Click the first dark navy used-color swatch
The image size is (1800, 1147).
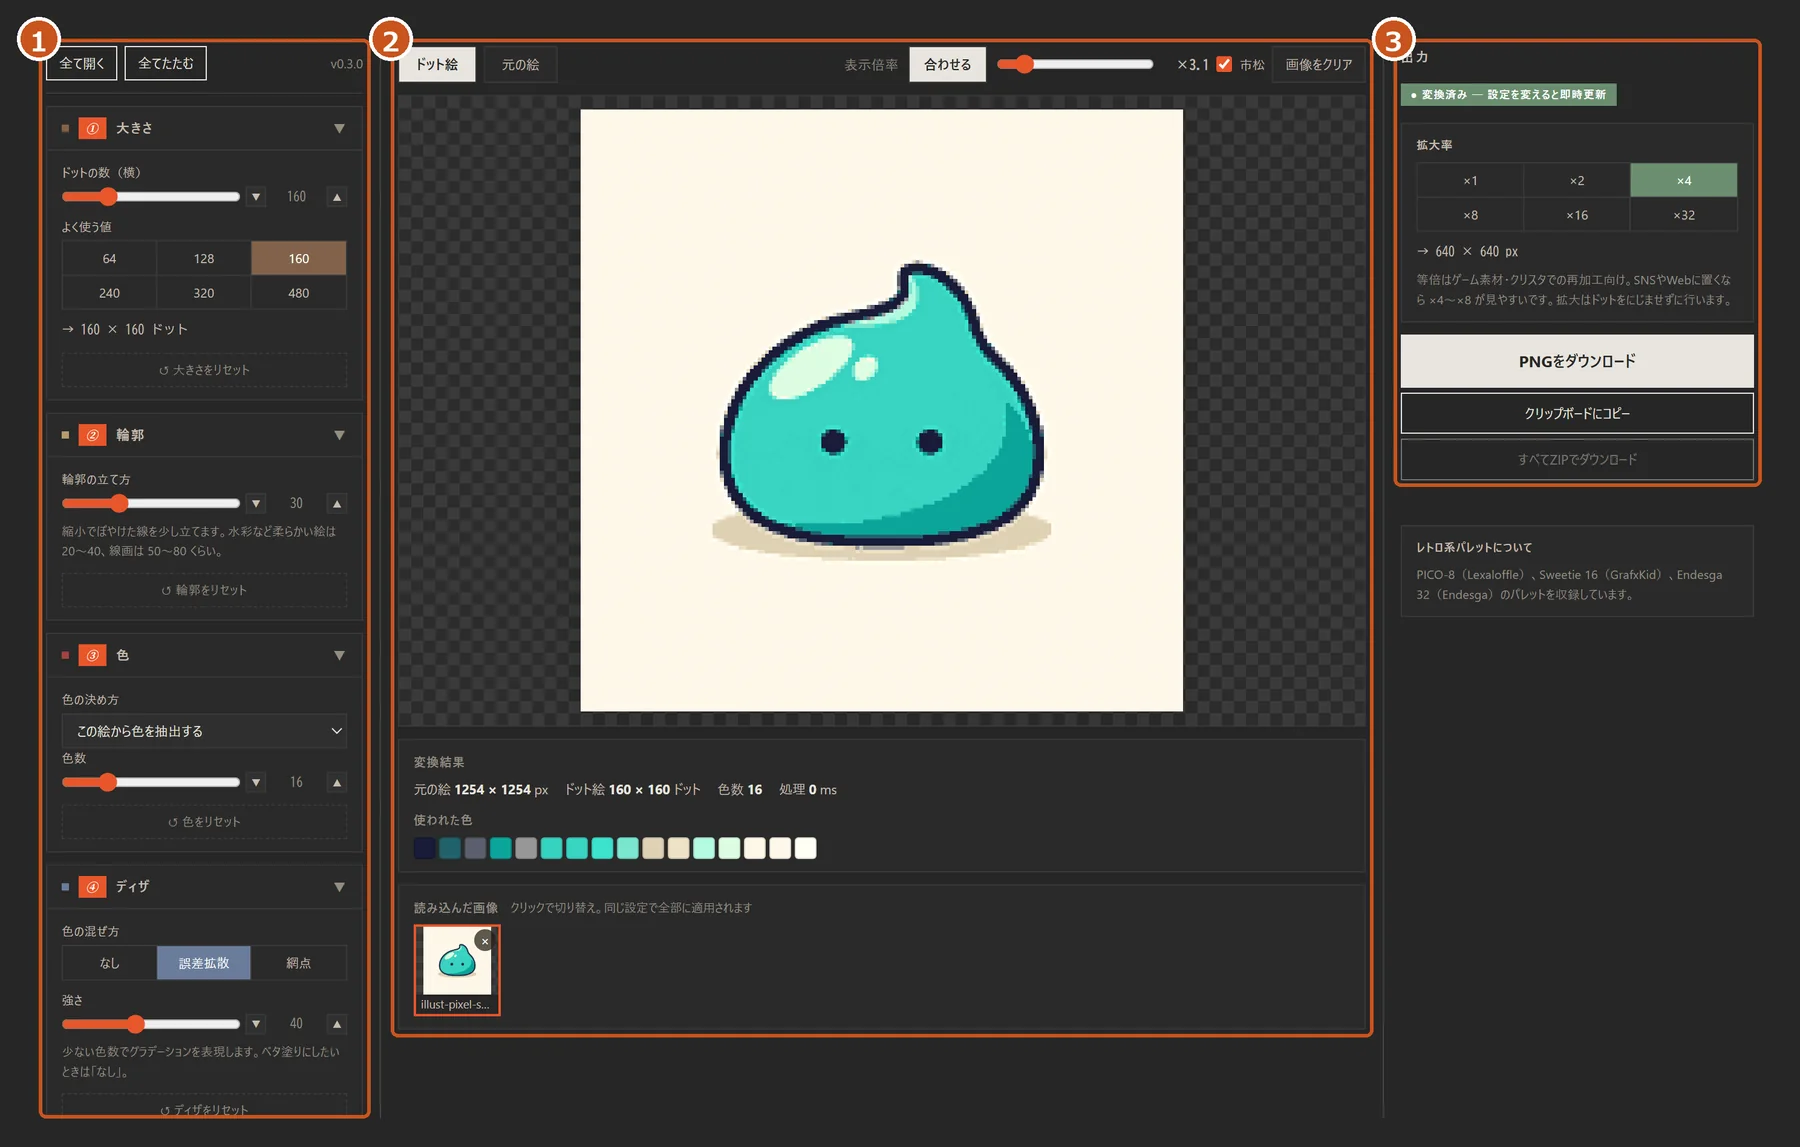coord(424,848)
